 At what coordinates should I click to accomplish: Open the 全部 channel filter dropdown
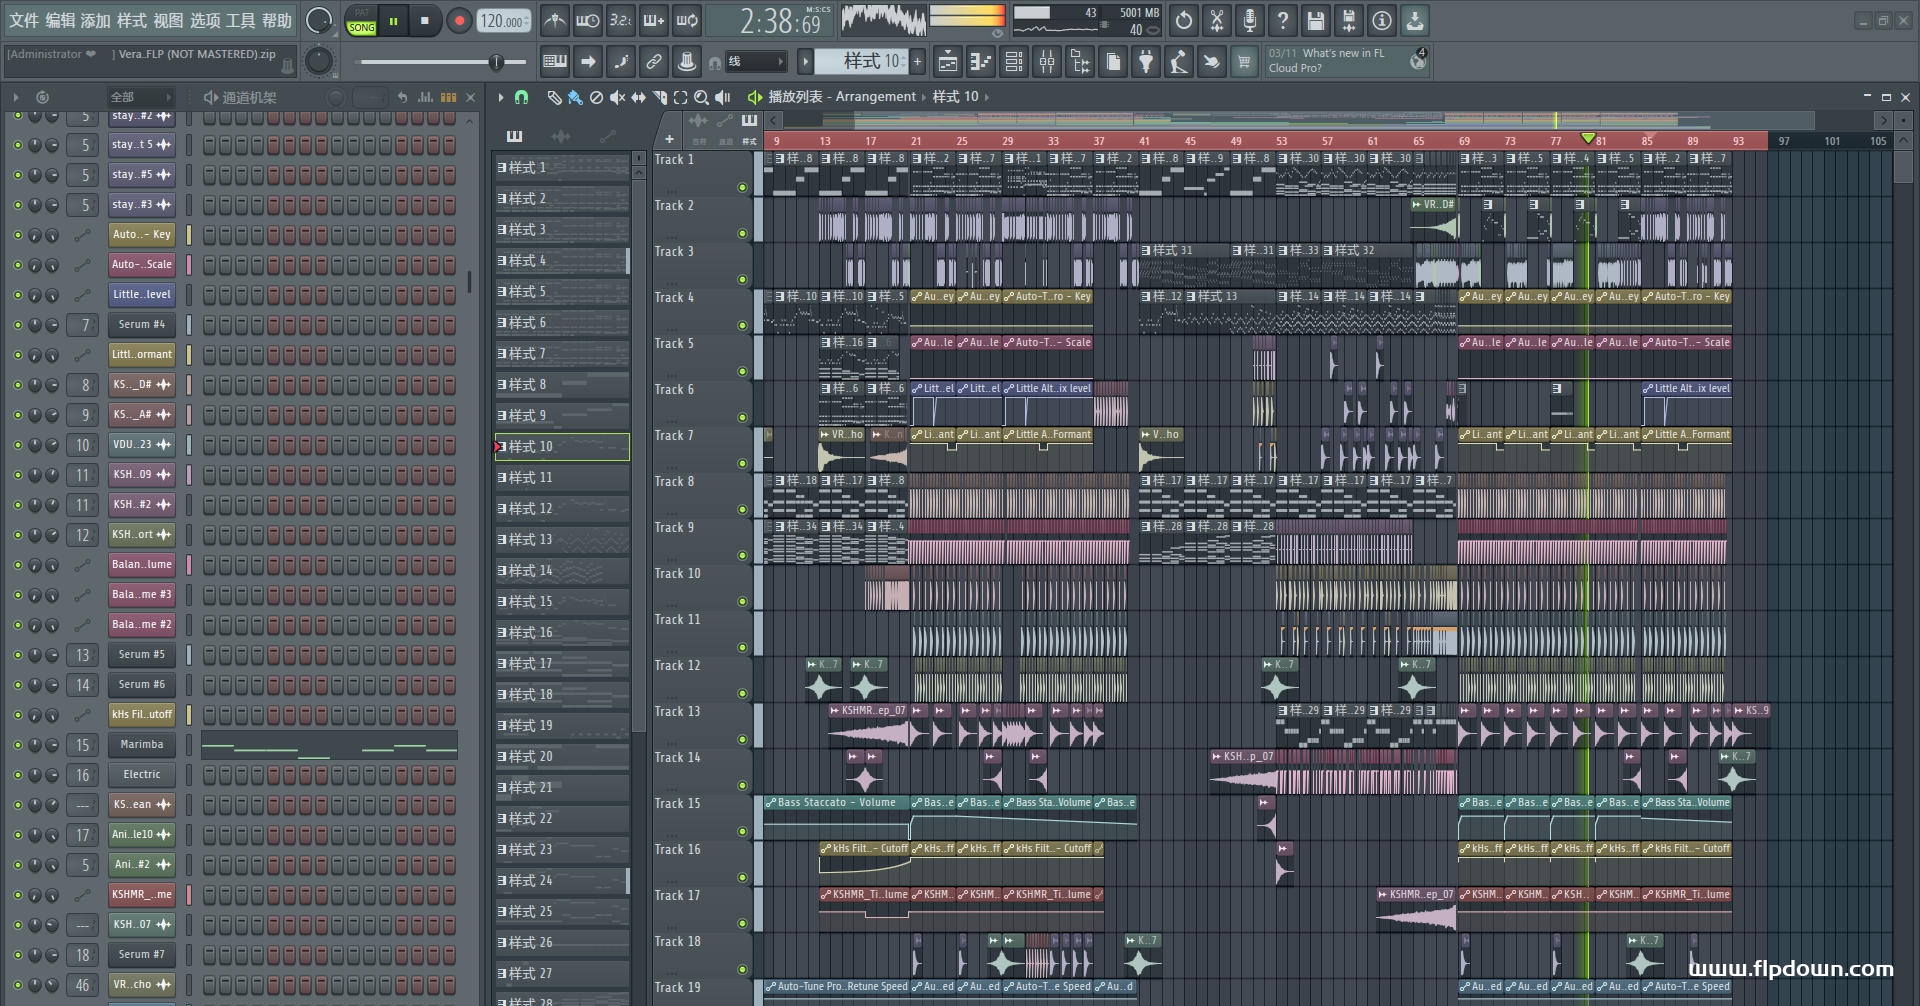pos(140,97)
